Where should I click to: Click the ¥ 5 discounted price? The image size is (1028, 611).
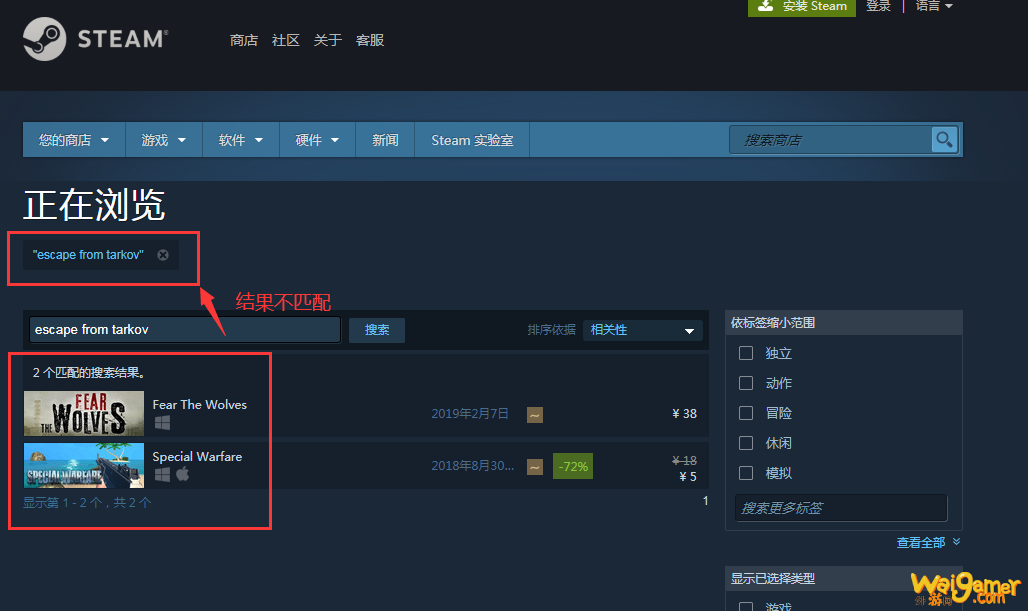point(688,477)
